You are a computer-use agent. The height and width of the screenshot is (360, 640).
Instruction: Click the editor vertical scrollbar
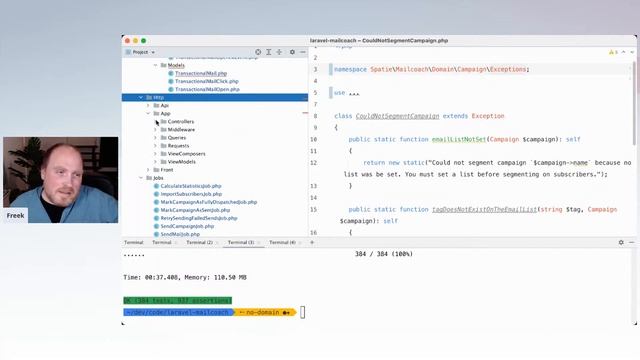(634, 103)
